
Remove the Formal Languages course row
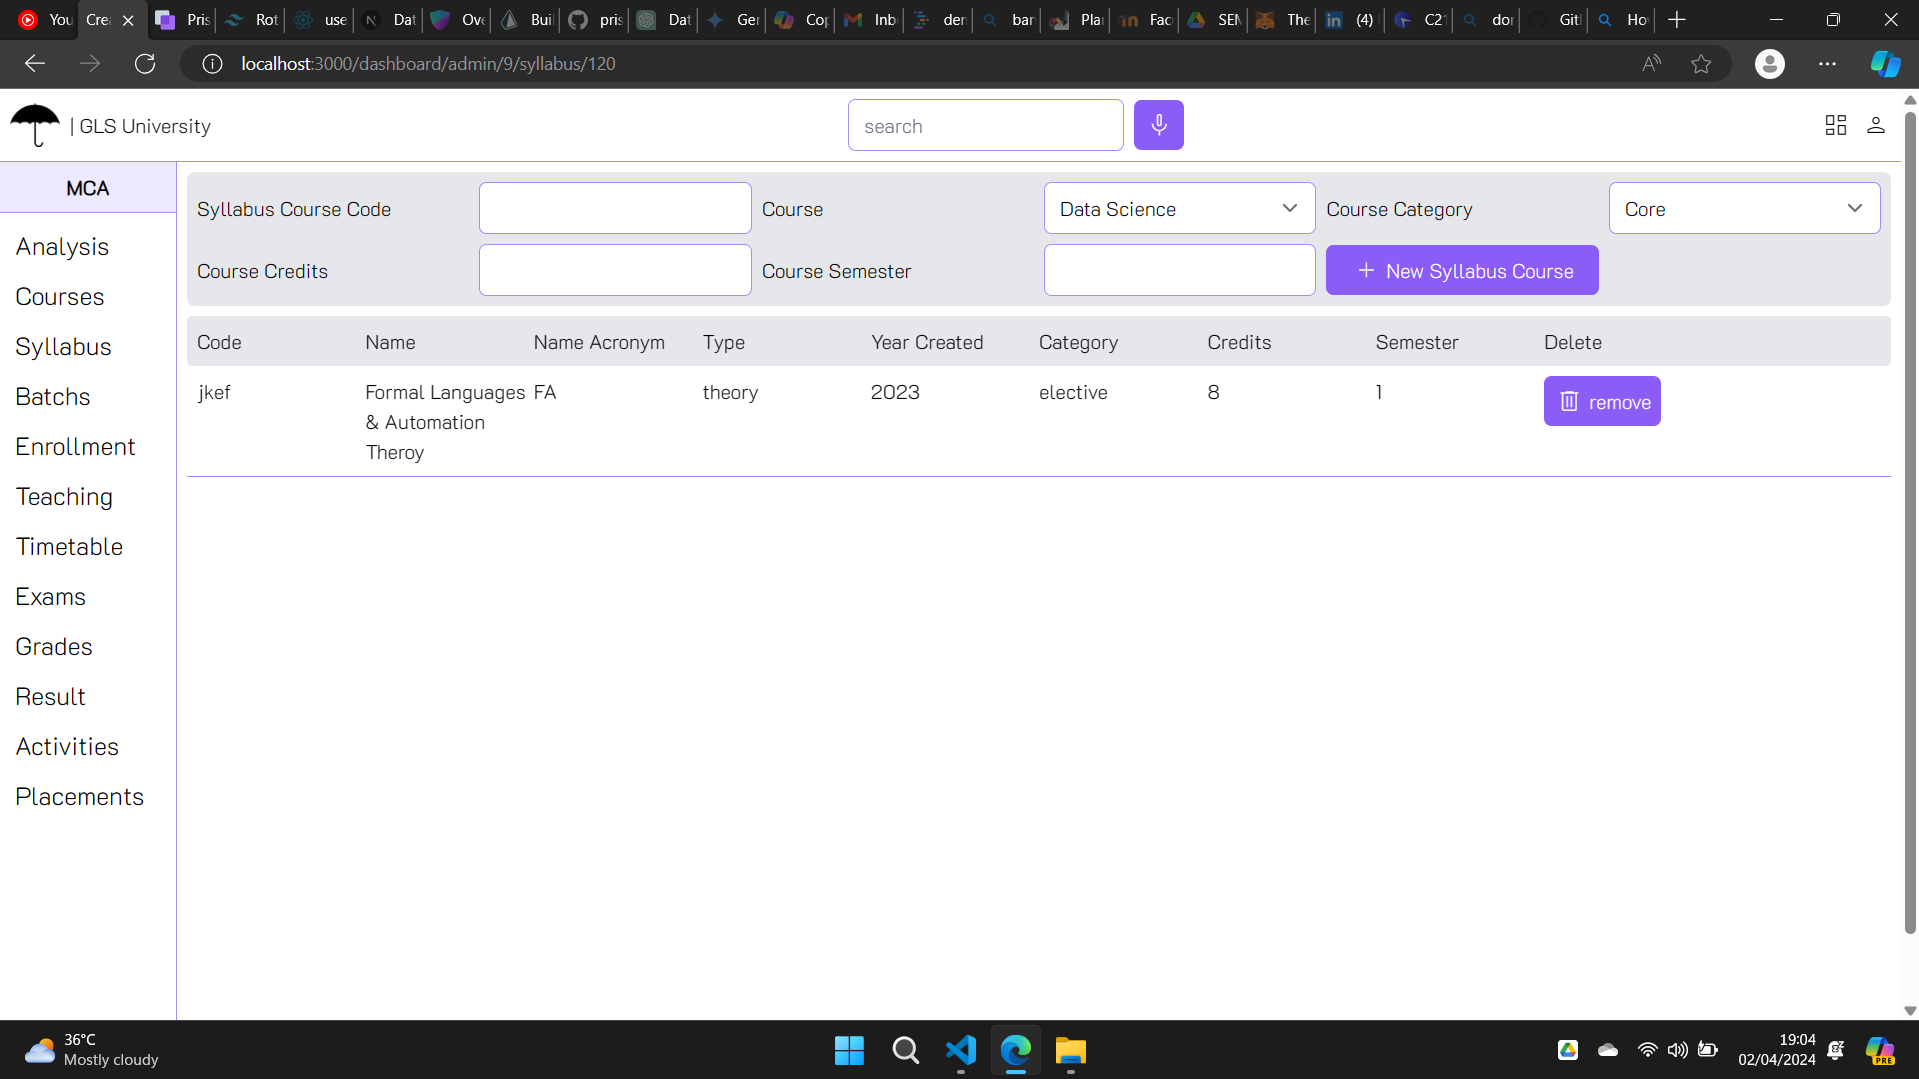[1601, 402]
